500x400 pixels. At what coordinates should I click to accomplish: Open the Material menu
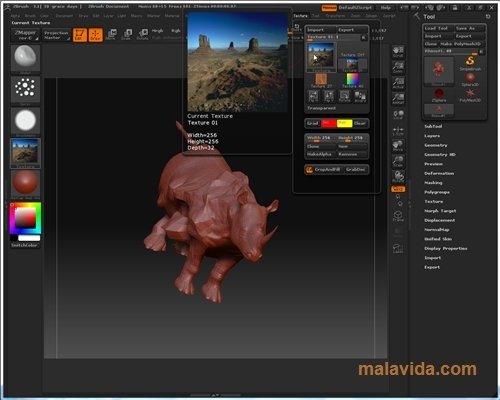[x=172, y=16]
